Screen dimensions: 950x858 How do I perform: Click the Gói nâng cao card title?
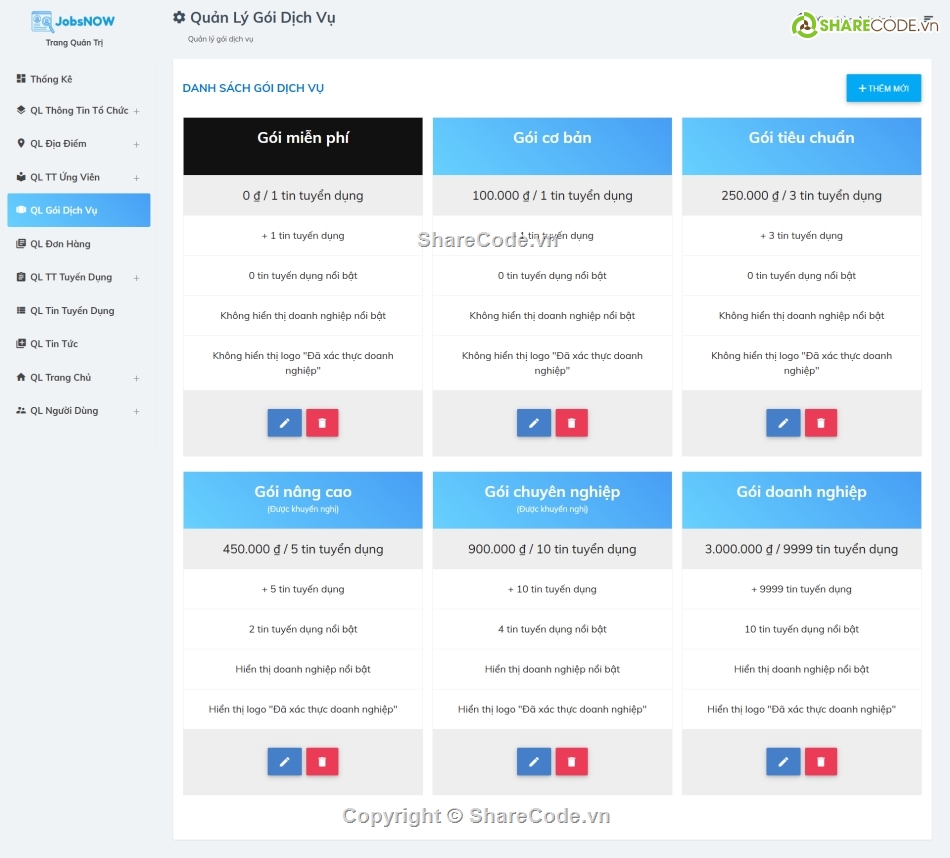[x=303, y=492]
